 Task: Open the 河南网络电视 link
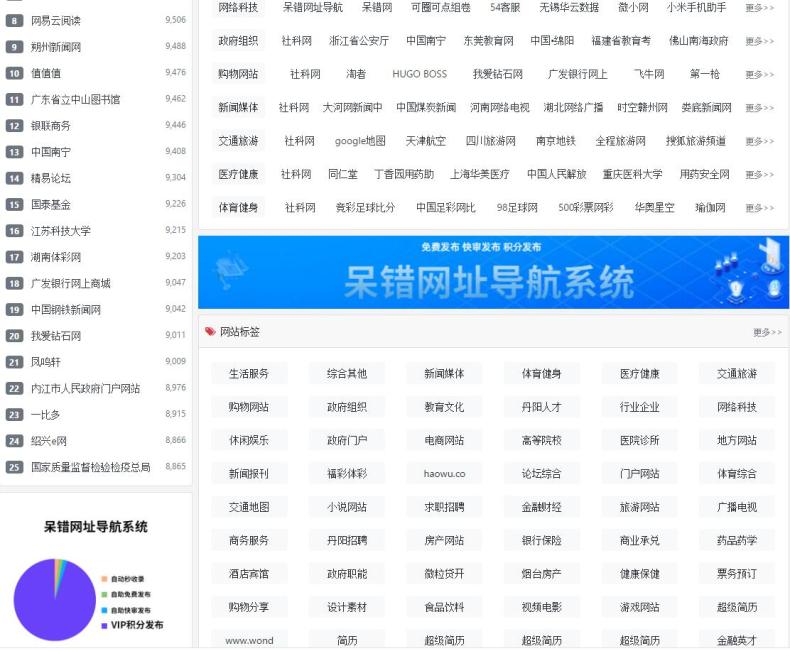coord(499,107)
